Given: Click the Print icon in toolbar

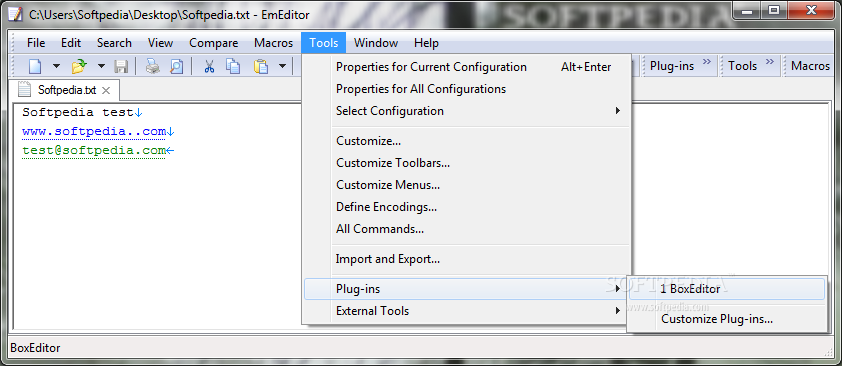Looking at the screenshot, I should coord(153,67).
